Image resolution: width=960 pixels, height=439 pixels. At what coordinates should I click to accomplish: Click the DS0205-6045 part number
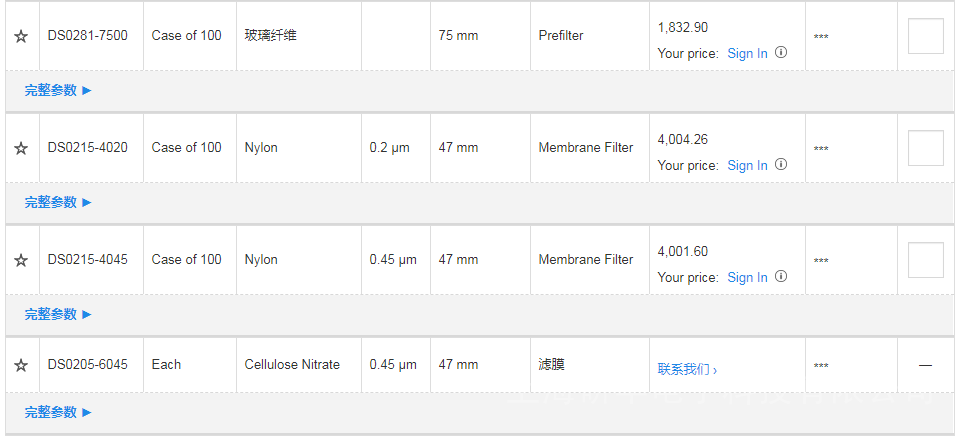pyautogui.click(x=87, y=365)
